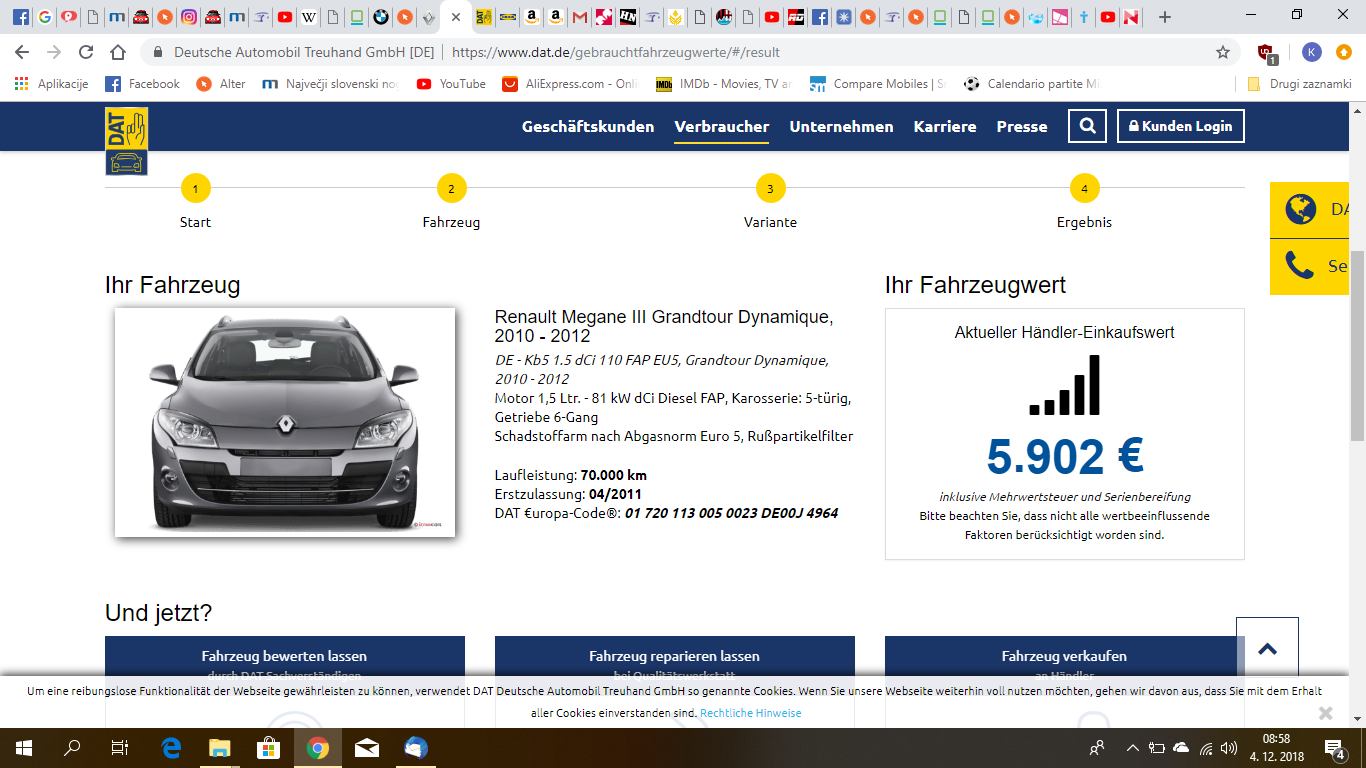Open the browser home page

tap(118, 52)
